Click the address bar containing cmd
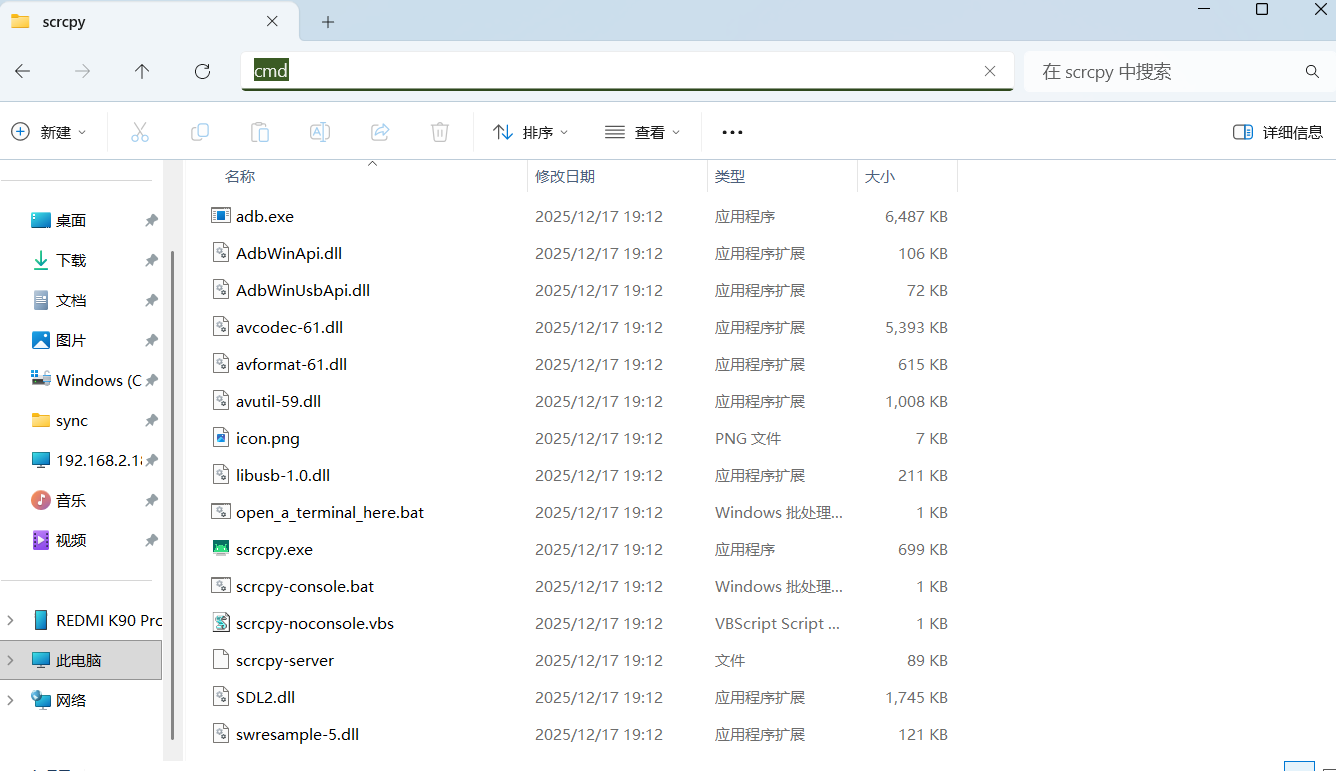Image resolution: width=1336 pixels, height=771 pixels. point(627,71)
